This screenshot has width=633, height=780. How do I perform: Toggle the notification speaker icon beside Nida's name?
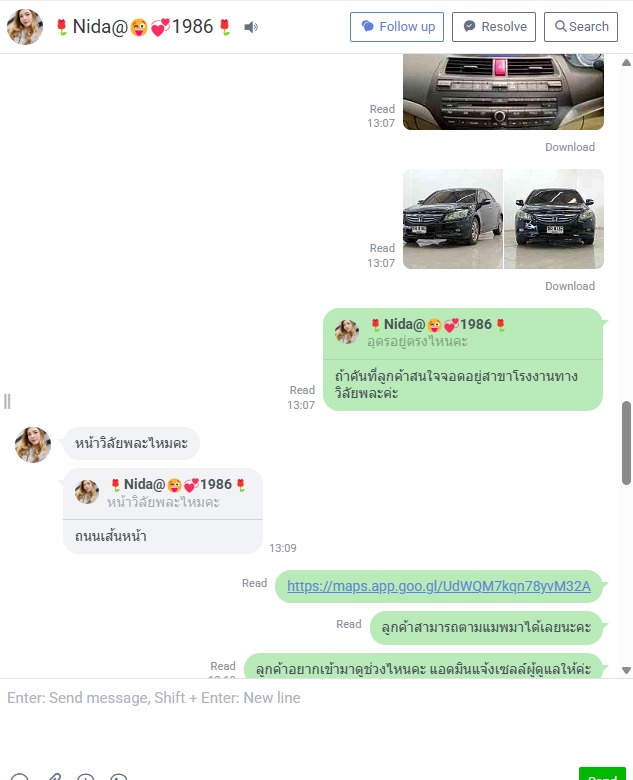pyautogui.click(x=251, y=27)
